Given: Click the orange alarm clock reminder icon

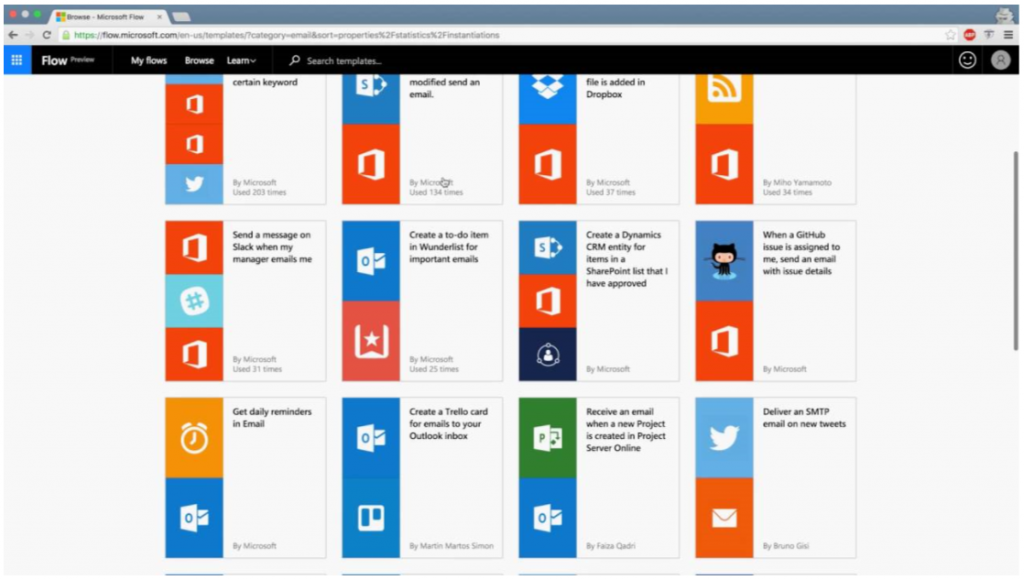Looking at the screenshot, I should (194, 438).
